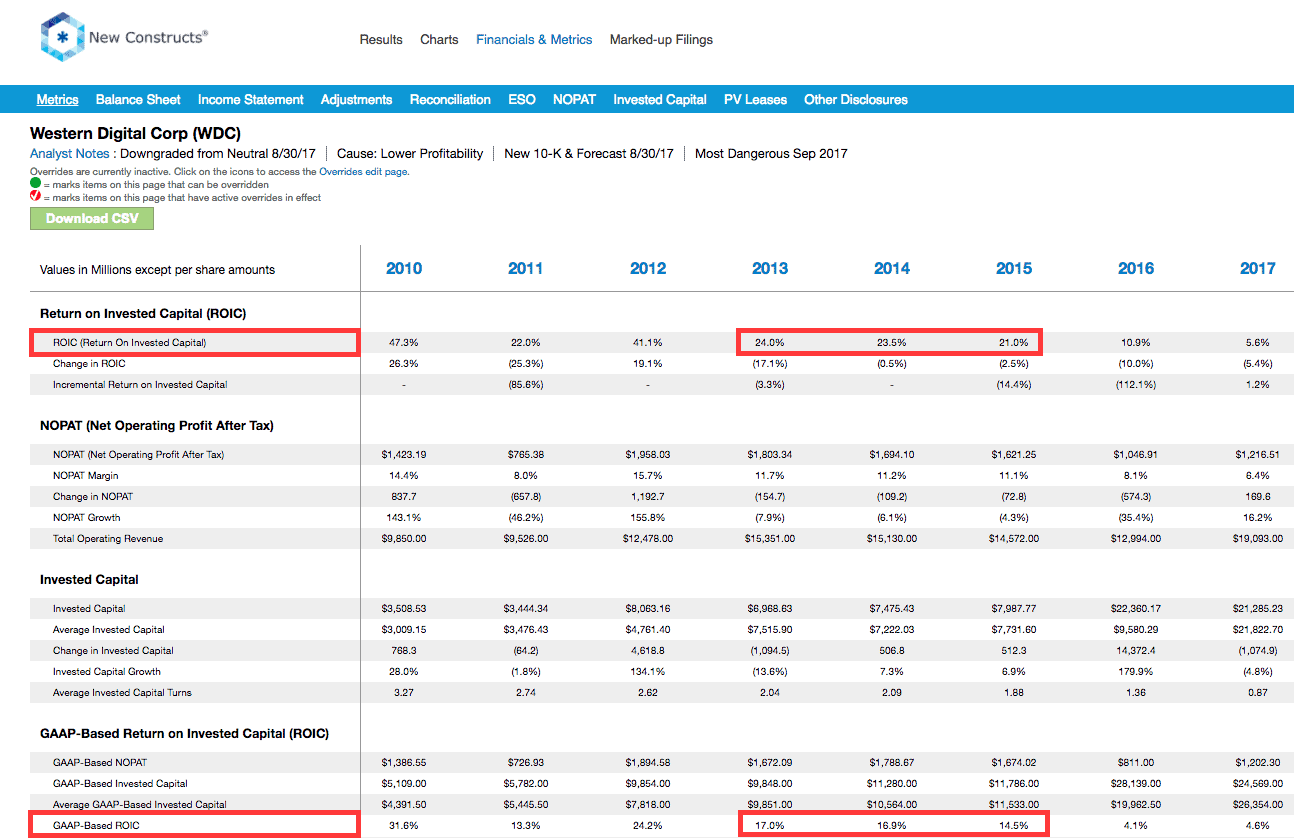This screenshot has height=838, width=1294.
Task: Click the 2015 column header
Action: [x=1014, y=268]
